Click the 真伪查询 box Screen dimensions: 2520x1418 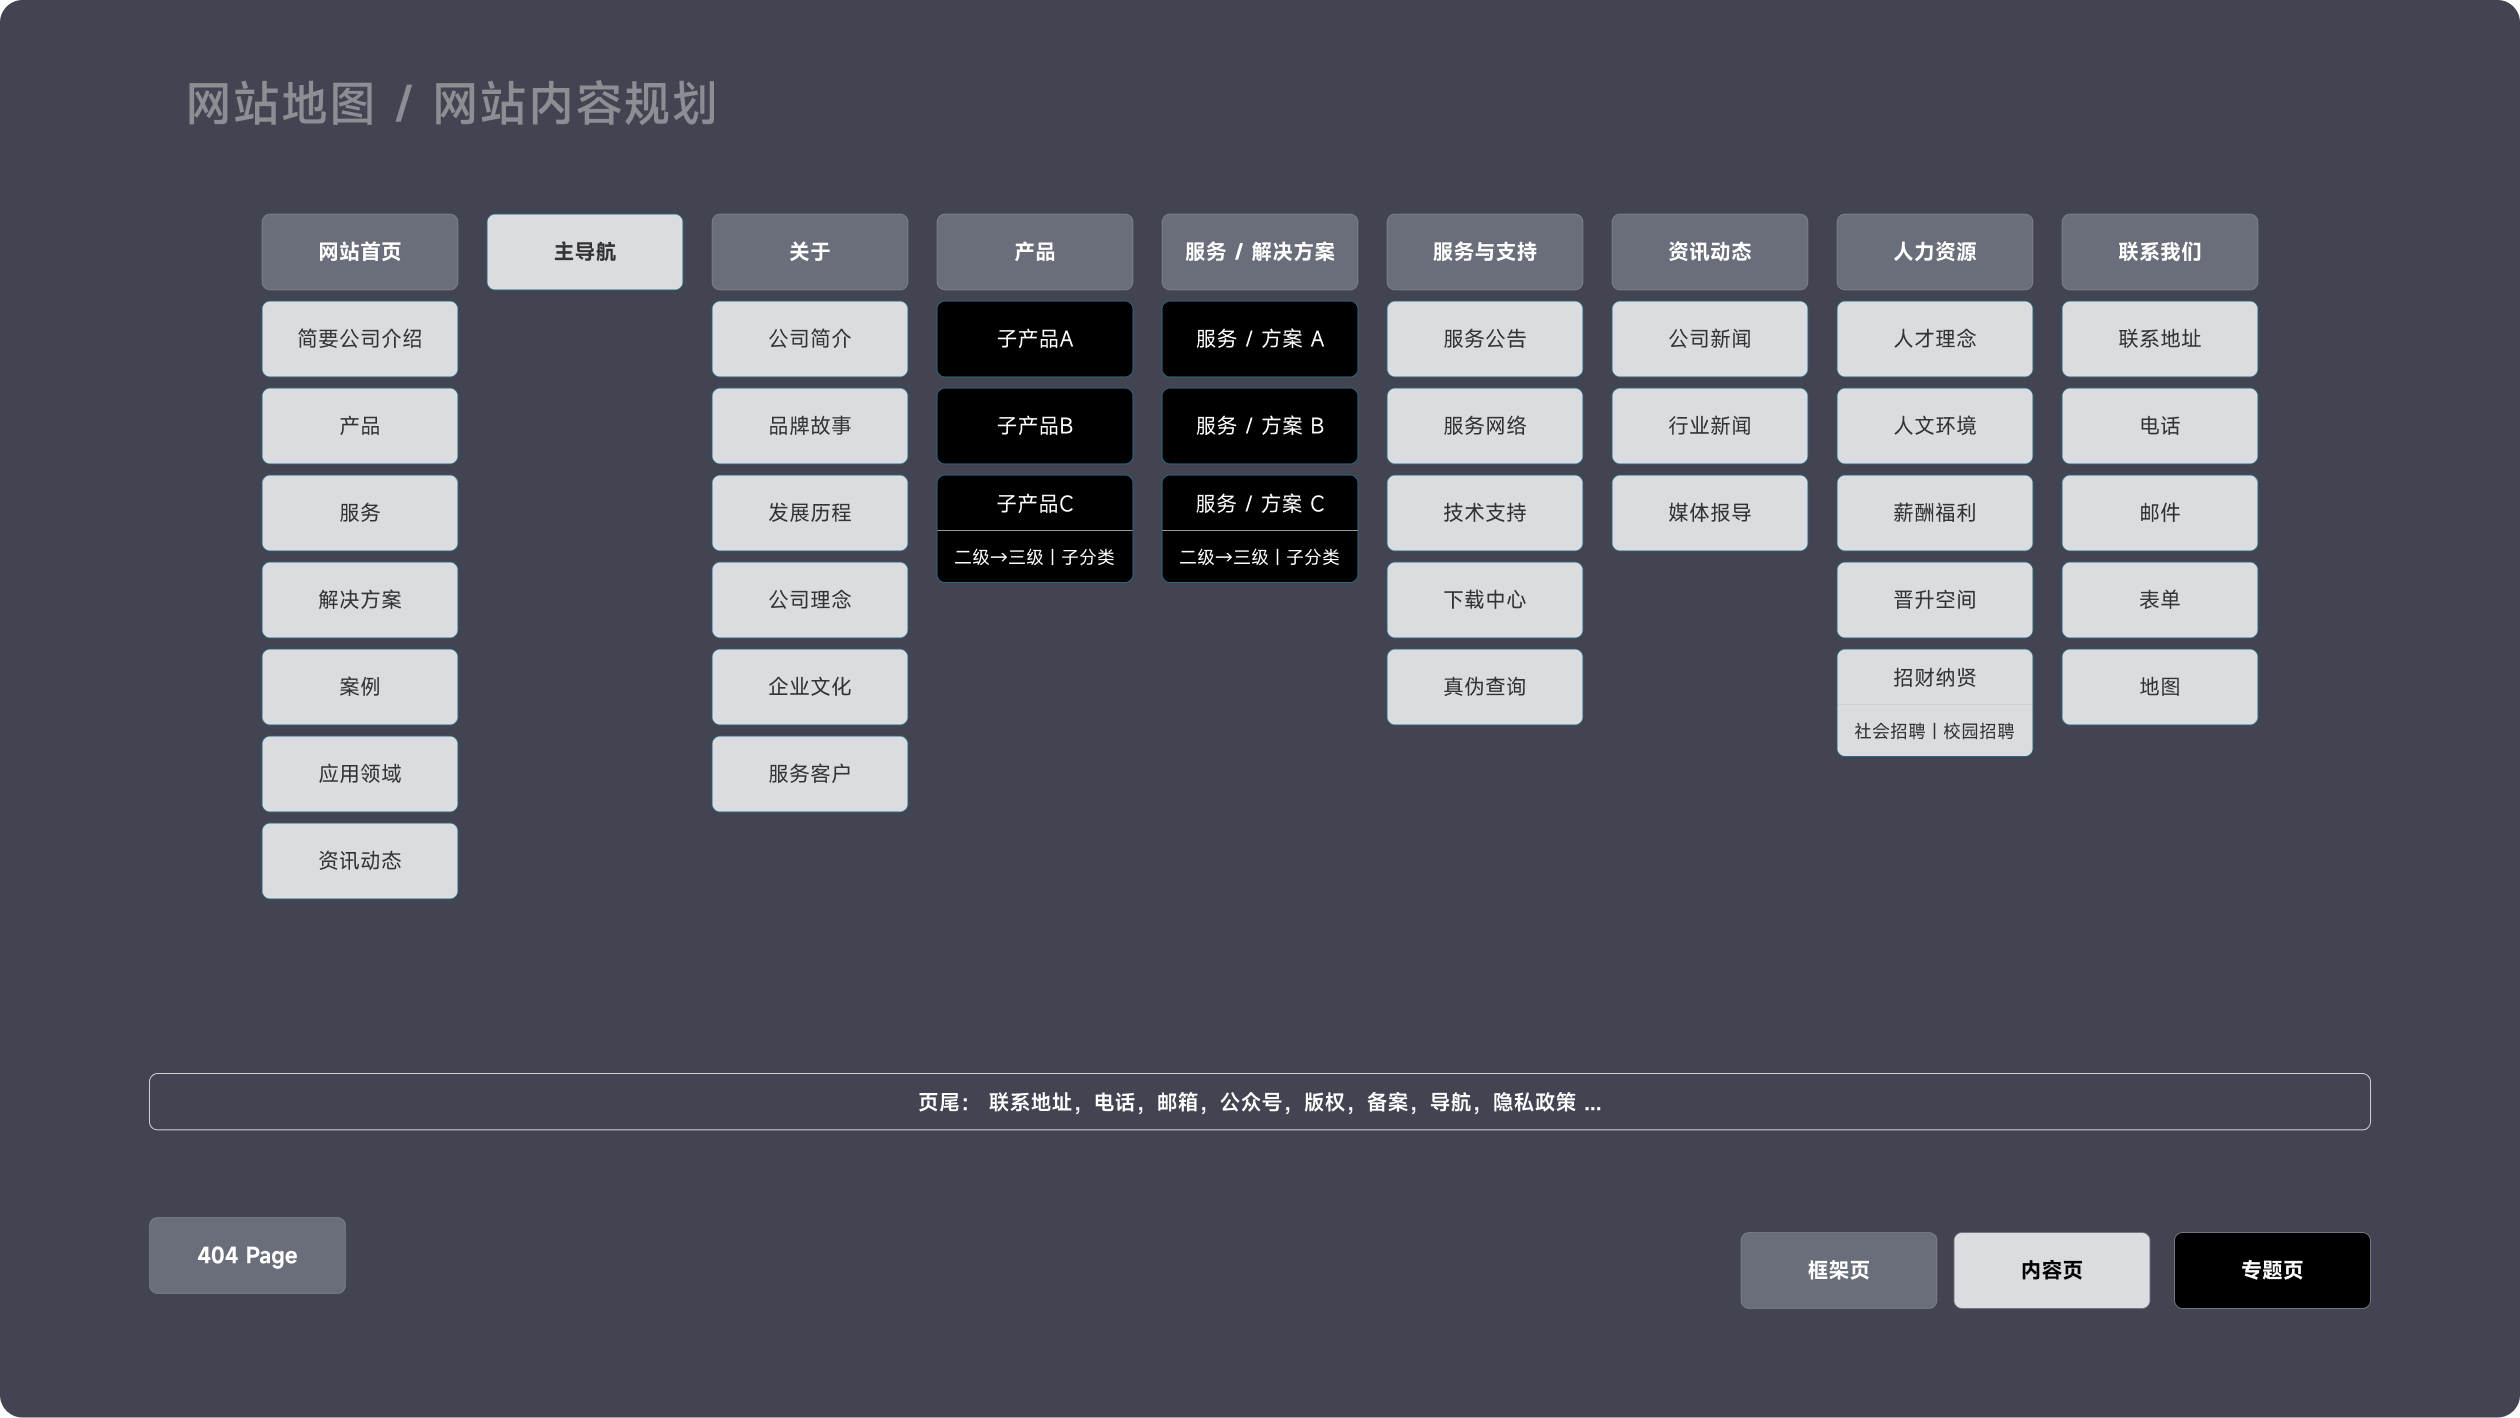pyautogui.click(x=1484, y=687)
